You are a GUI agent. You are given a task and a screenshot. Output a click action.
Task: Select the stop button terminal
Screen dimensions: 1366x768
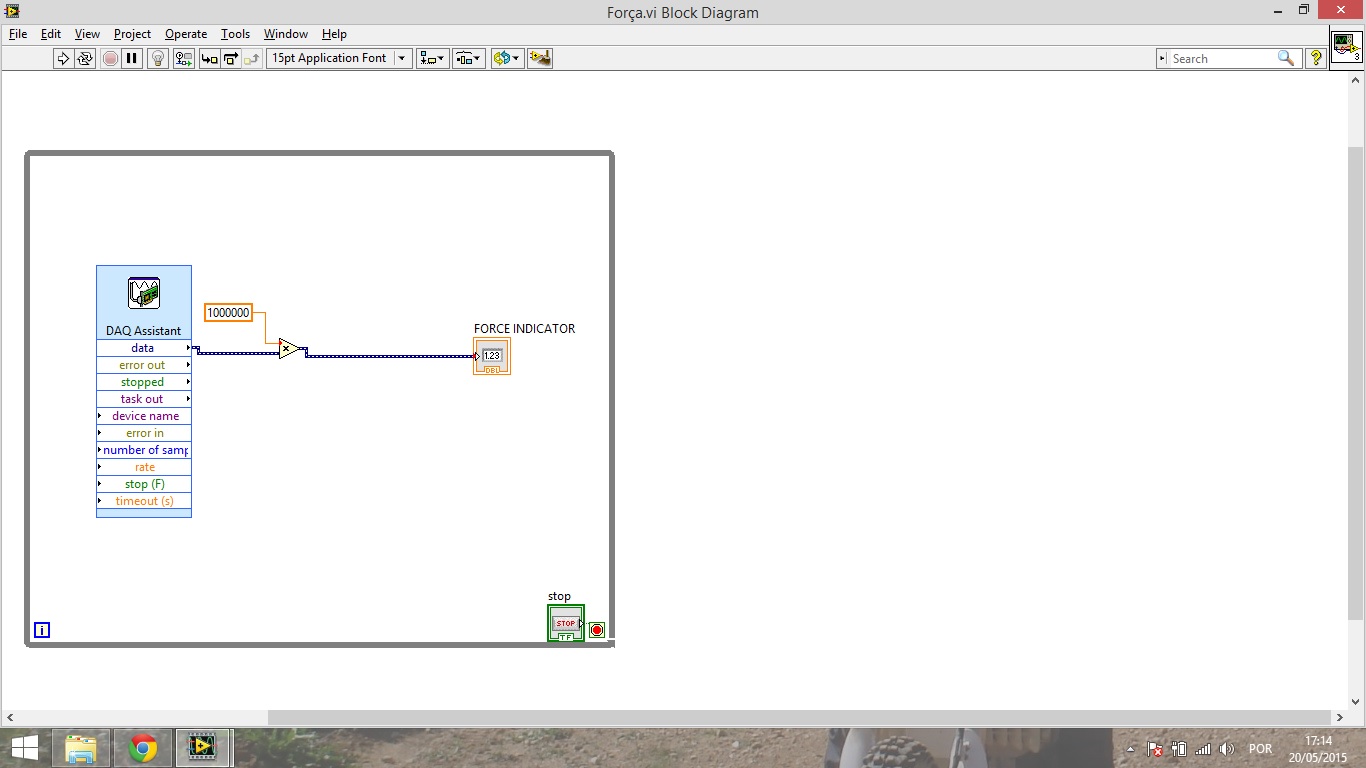[x=566, y=624]
